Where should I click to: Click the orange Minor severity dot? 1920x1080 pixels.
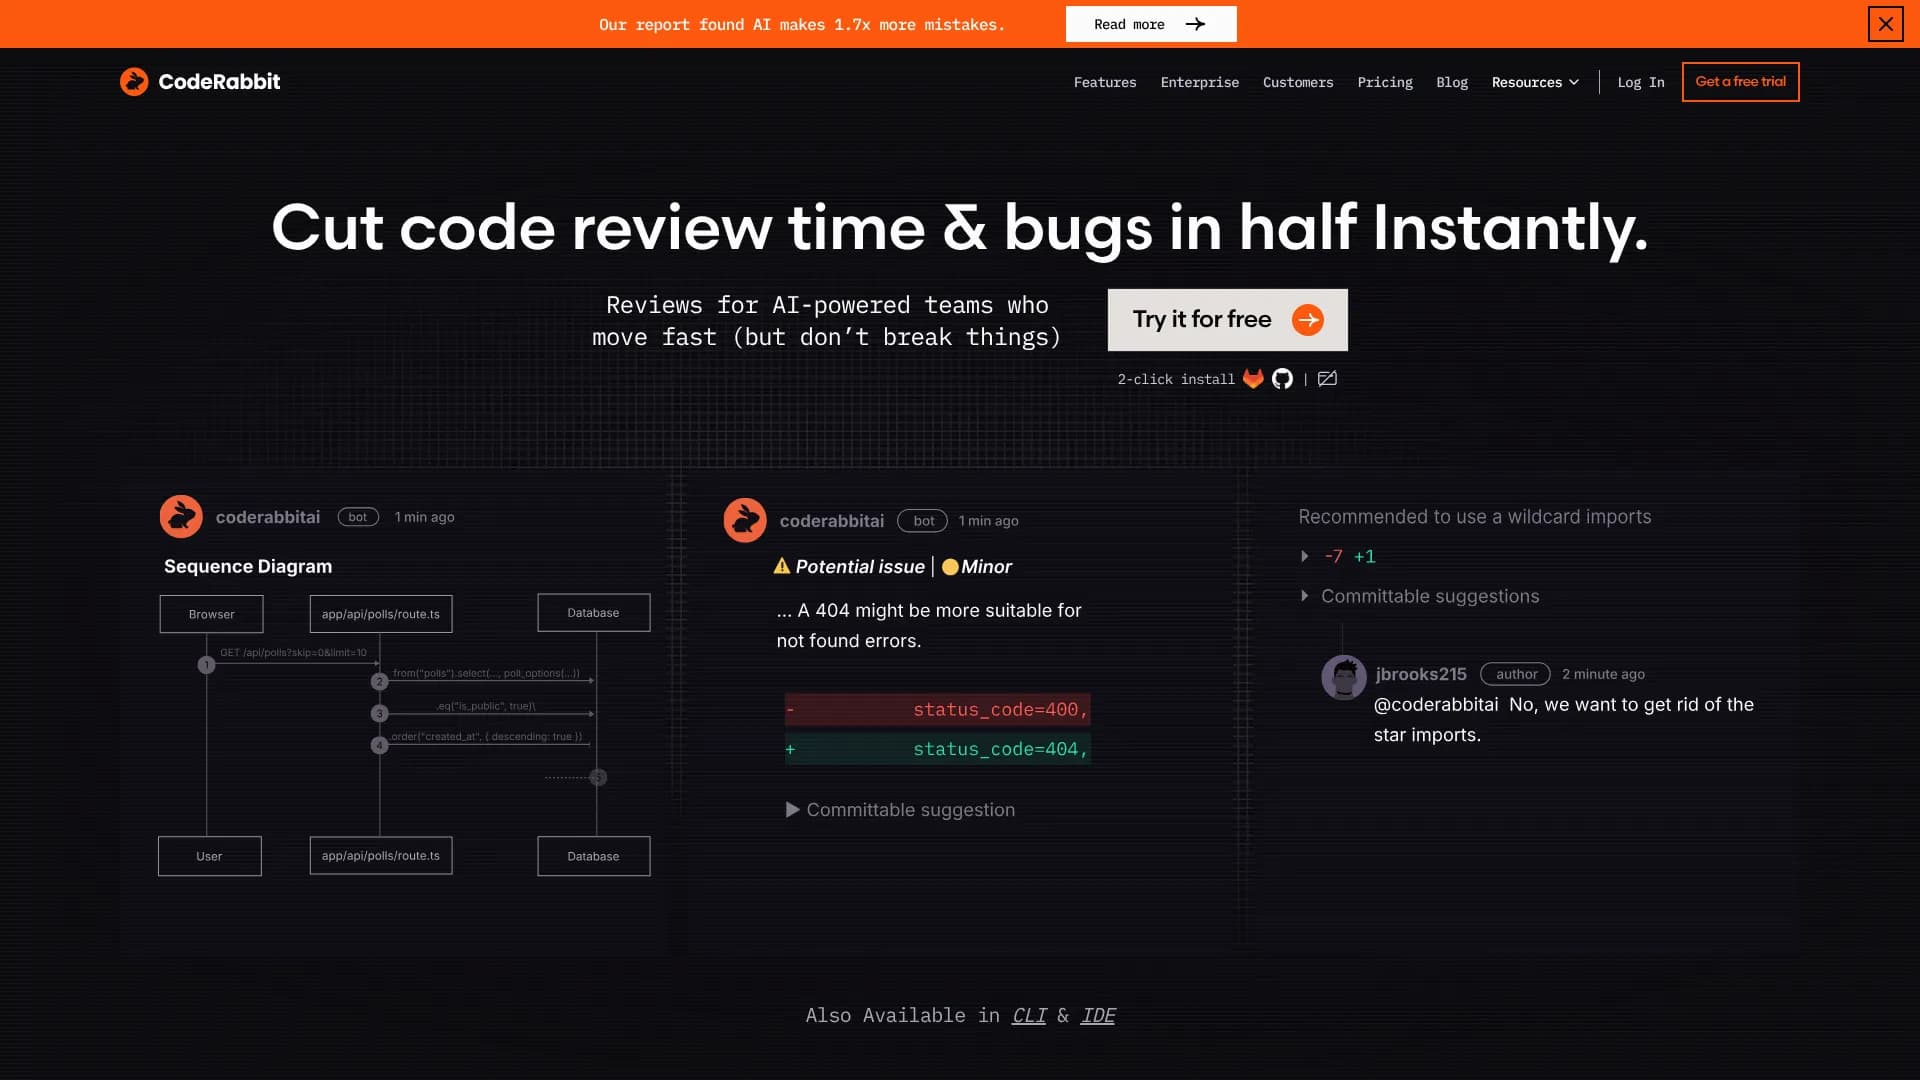pos(949,566)
